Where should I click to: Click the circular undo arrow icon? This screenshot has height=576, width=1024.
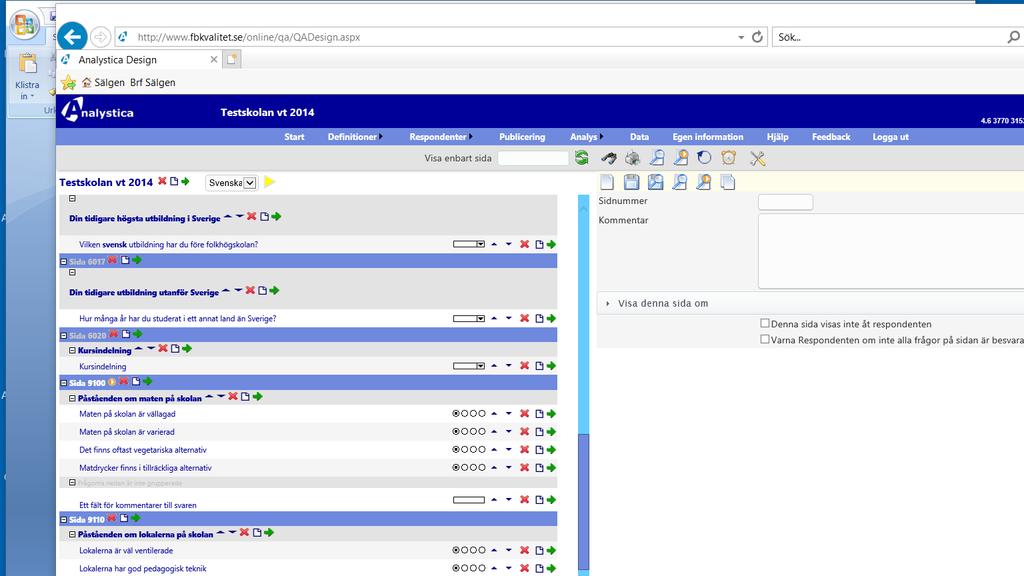[x=704, y=158]
